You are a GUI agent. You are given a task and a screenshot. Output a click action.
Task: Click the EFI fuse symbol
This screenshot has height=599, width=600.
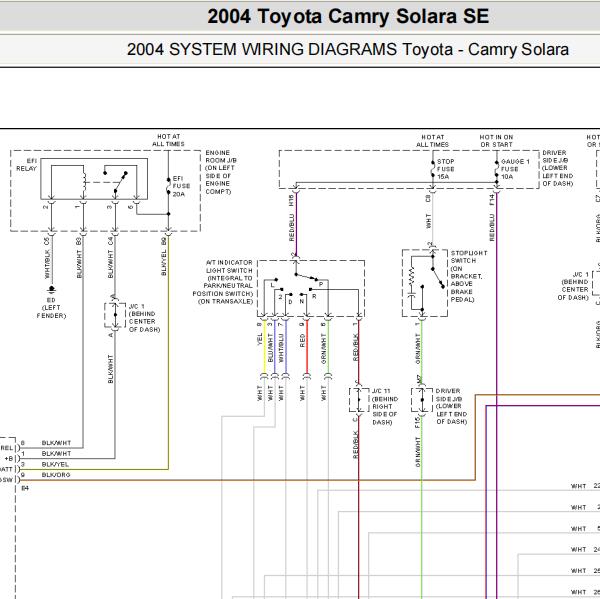[x=168, y=186]
